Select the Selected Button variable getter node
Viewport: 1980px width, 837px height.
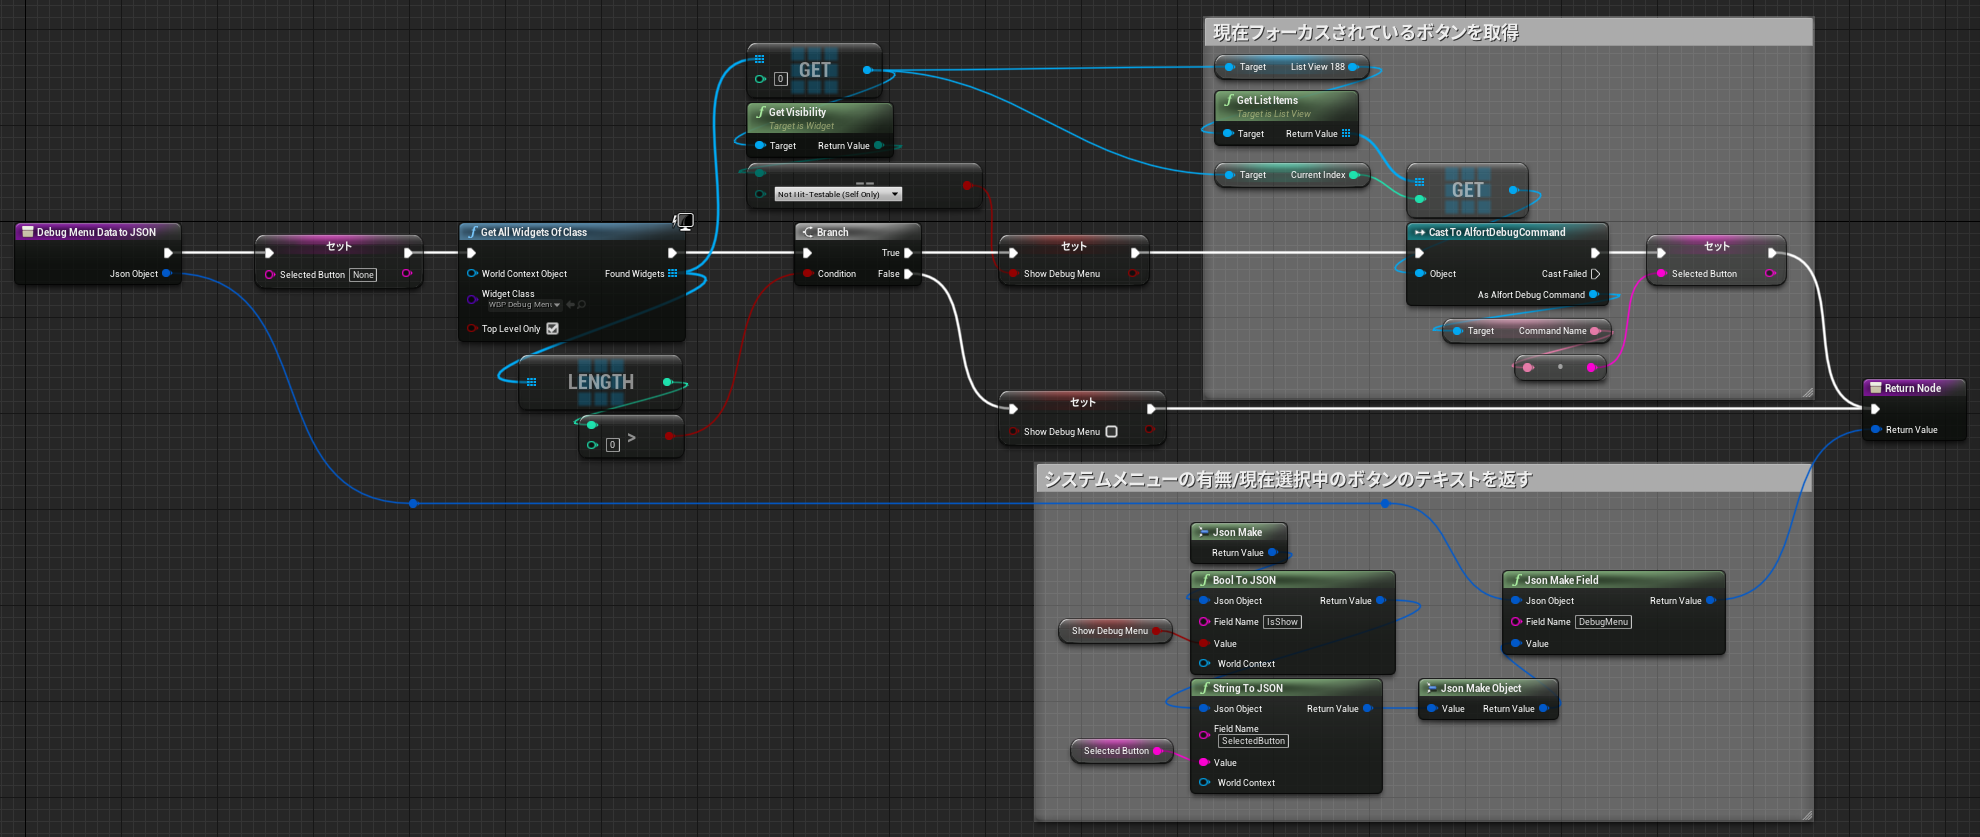[1121, 751]
